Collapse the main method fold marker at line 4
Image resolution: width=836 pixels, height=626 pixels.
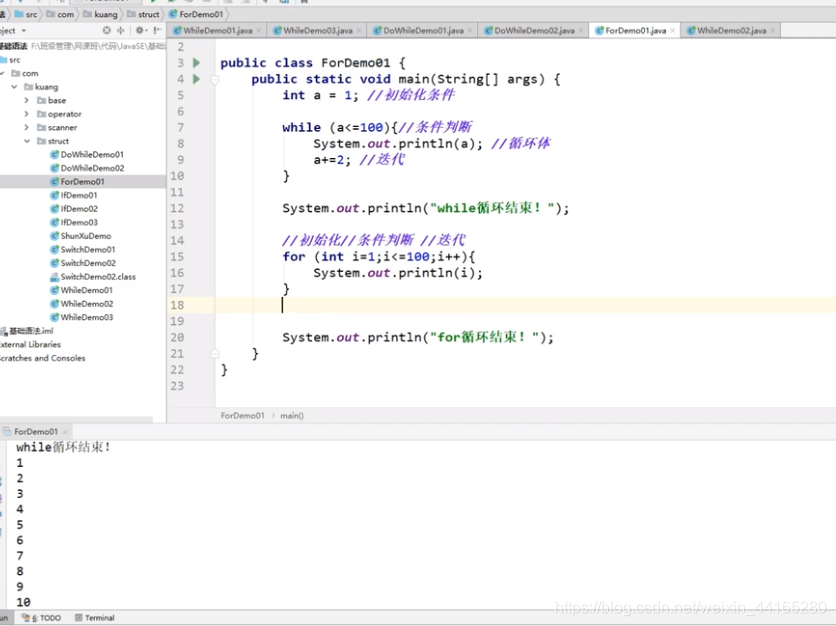[215, 79]
